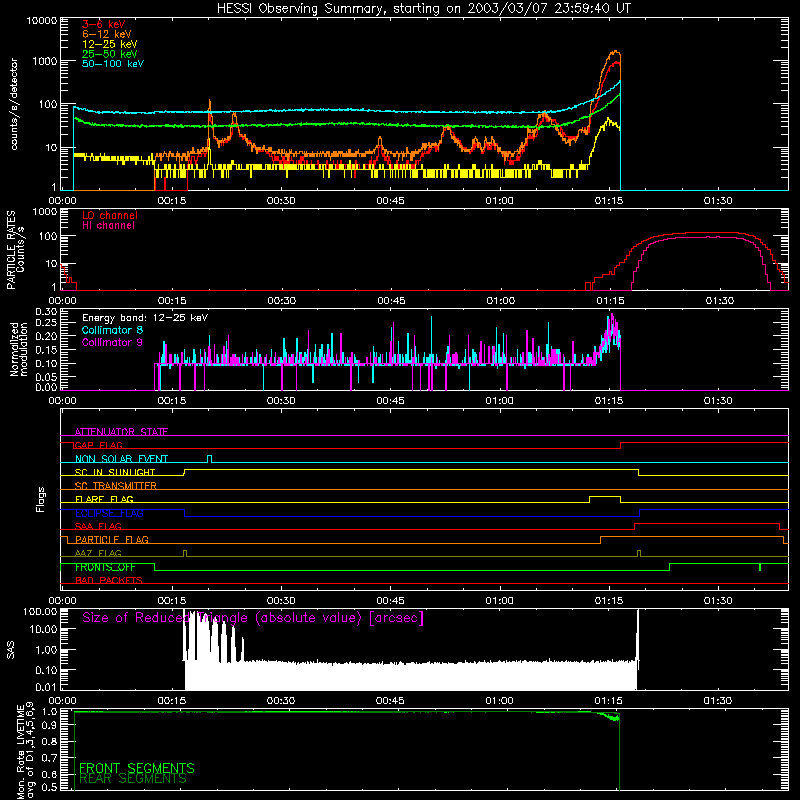Screen dimensions: 800x800
Task: Select the FRONT SEGMENTS legend label
Action: (x=137, y=768)
